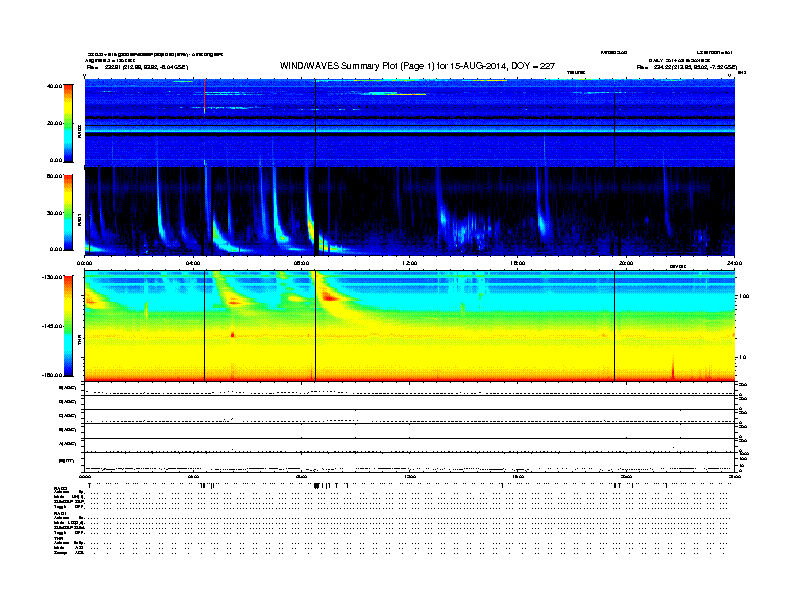This screenshot has width=792, height=612.
Task: Click the 12:00 tick label under the bottom line panel
Action: 410,476
